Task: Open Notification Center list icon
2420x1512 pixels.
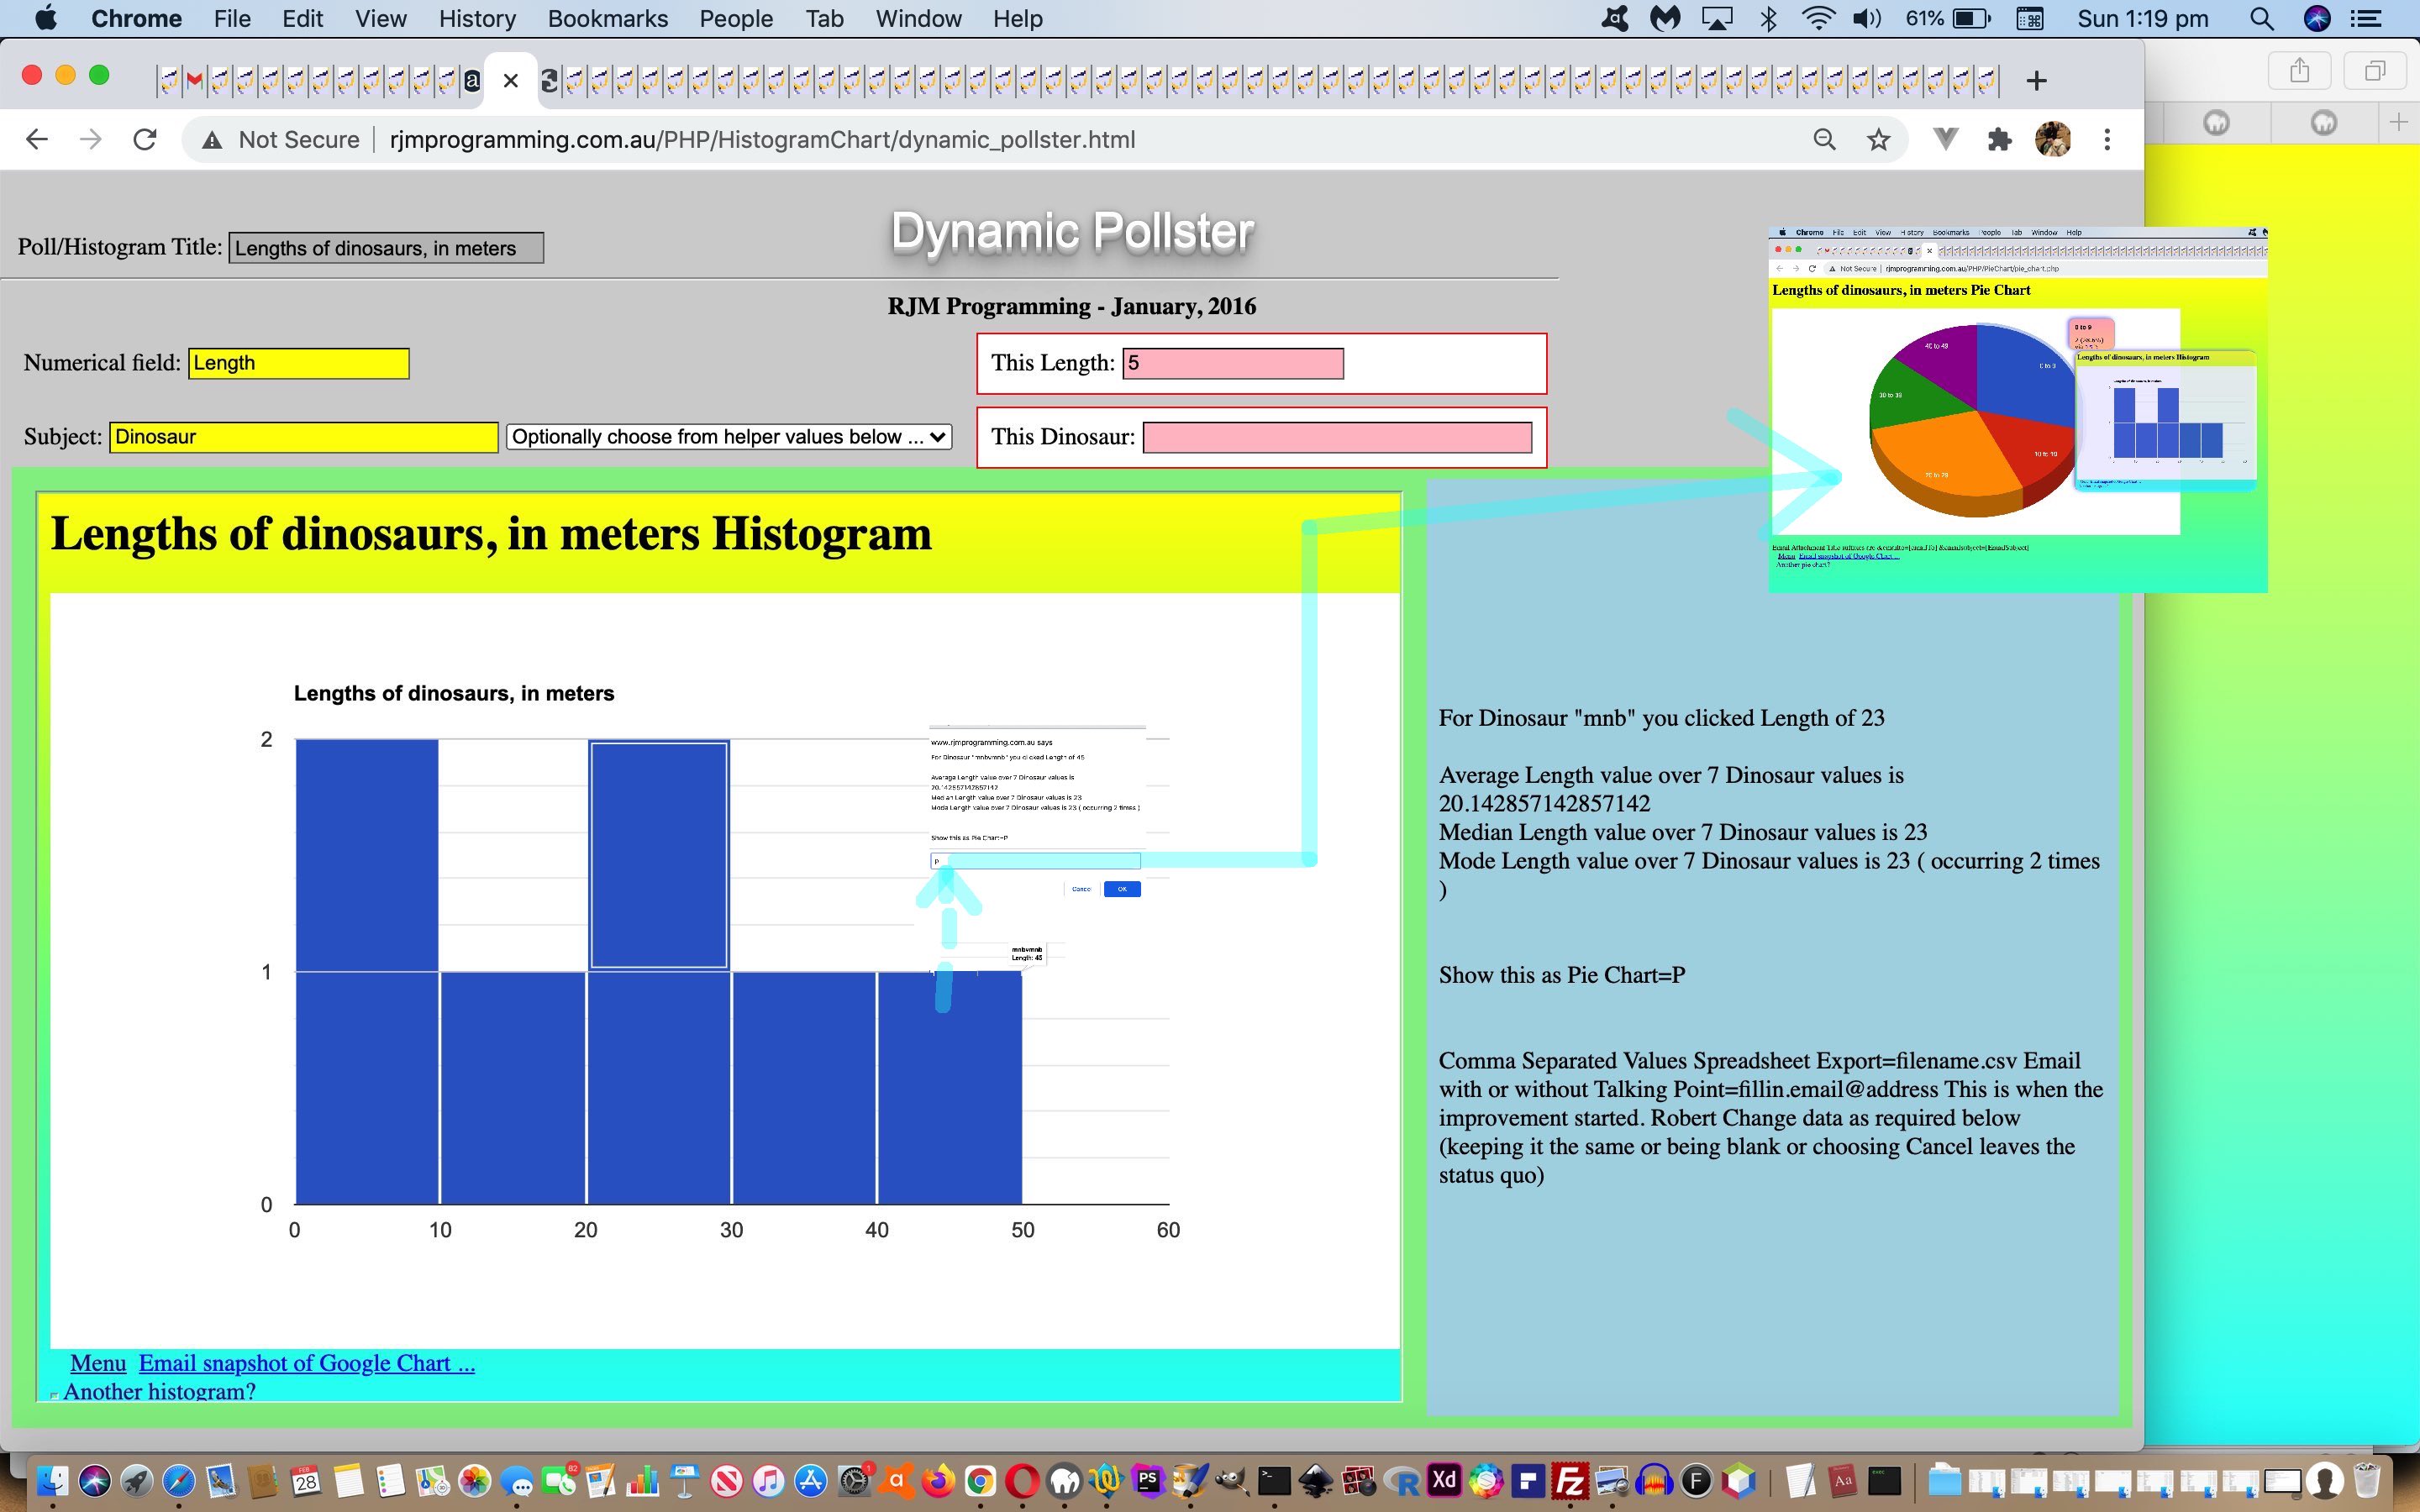Action: [x=2366, y=18]
